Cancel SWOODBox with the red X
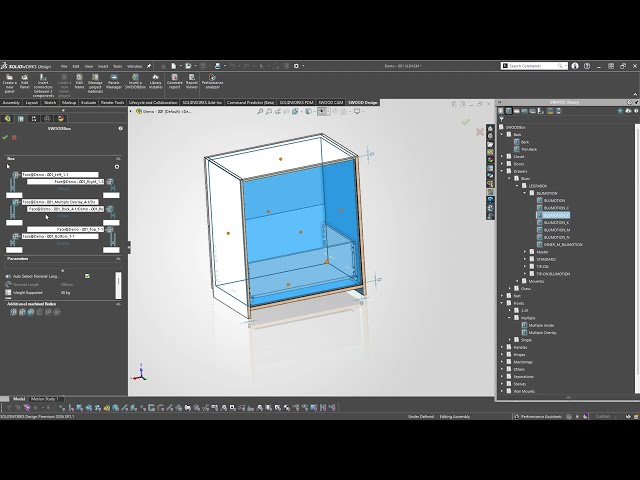The image size is (640, 480). (x=14, y=138)
